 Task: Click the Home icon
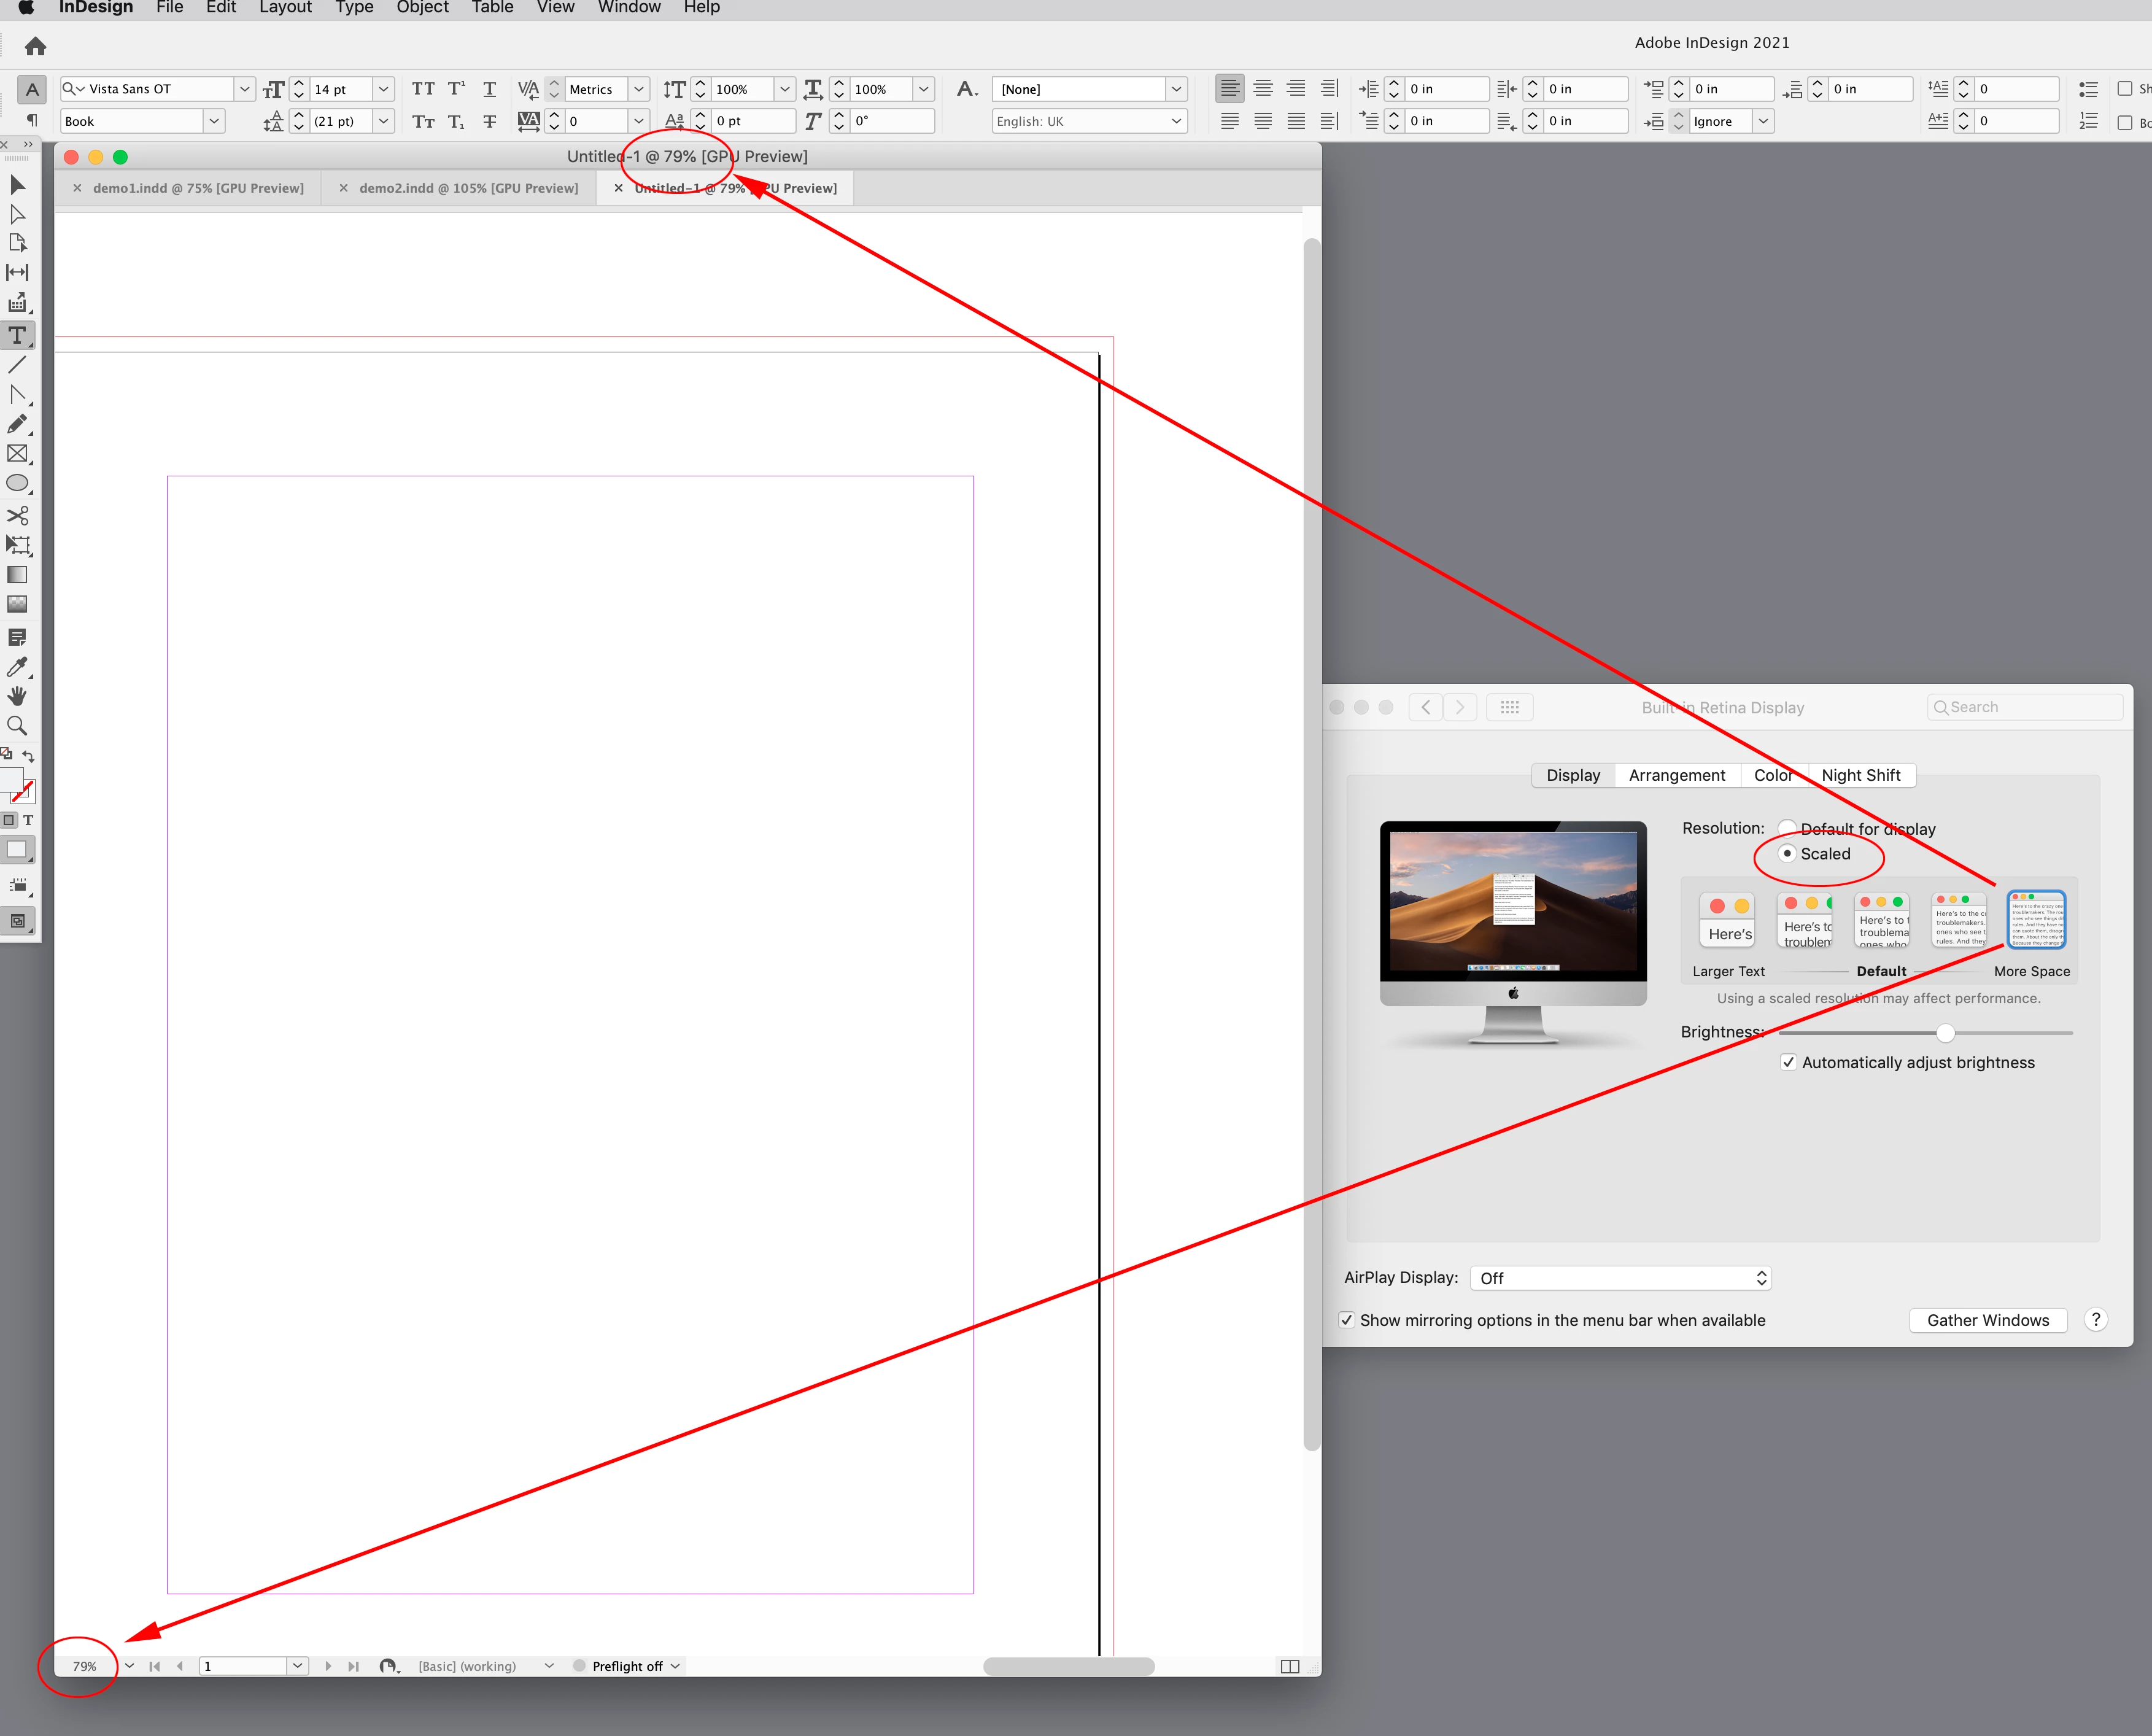(35, 46)
